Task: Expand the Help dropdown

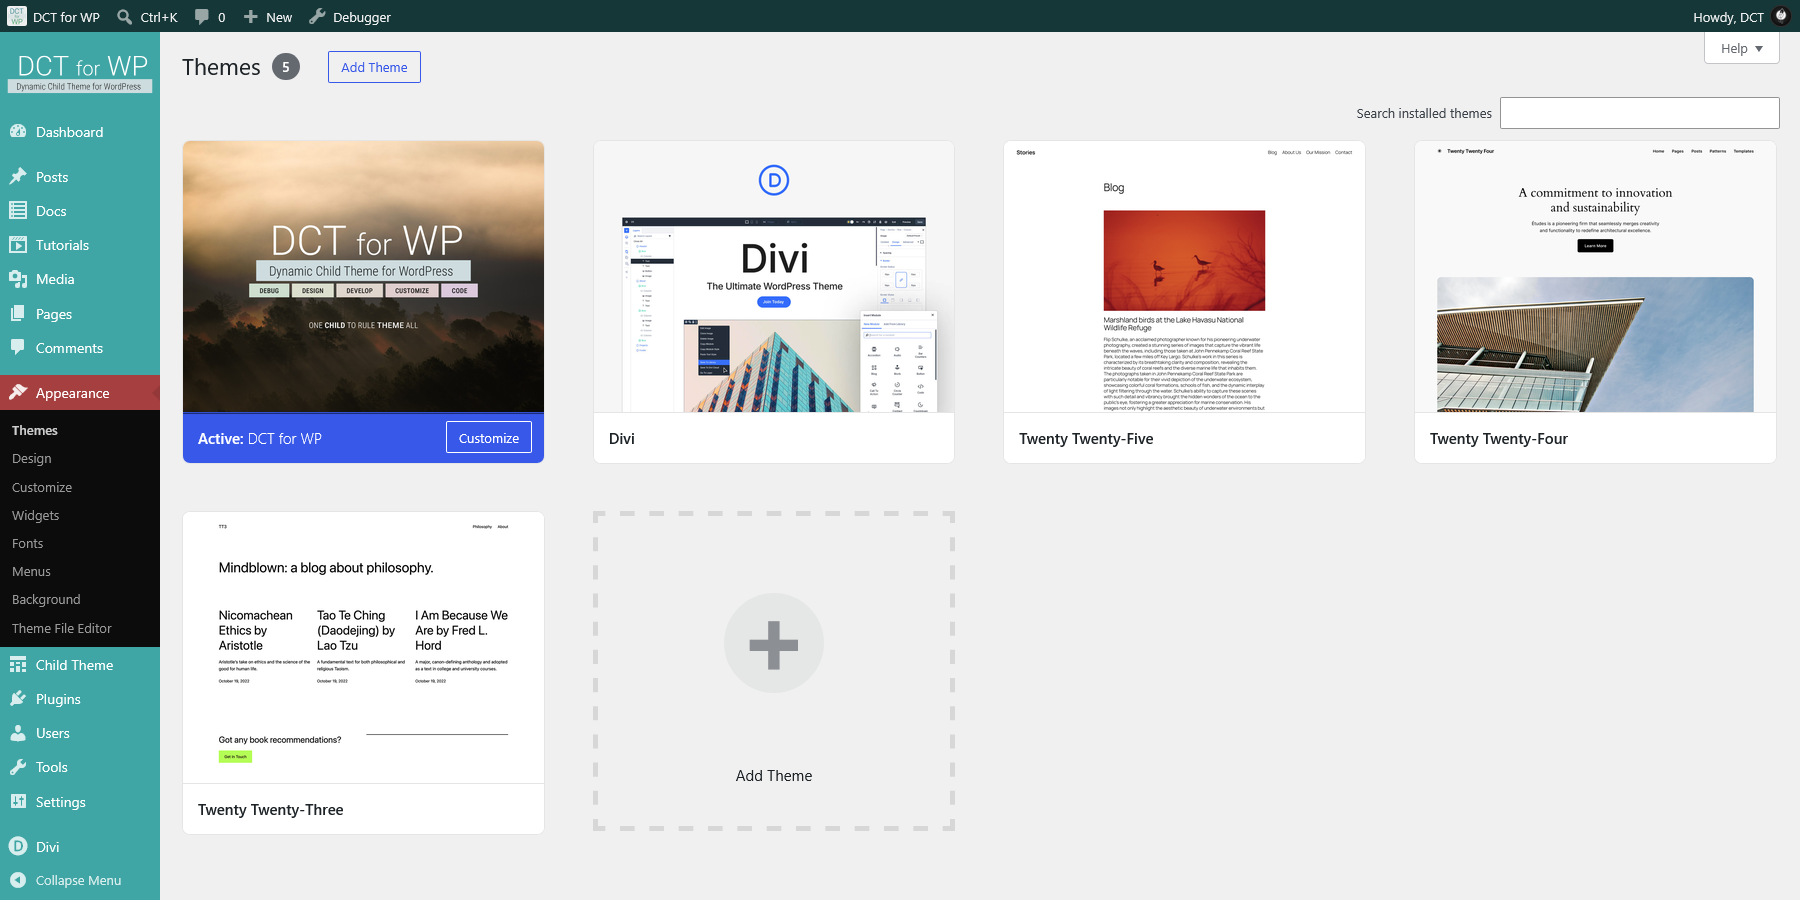Action: tap(1741, 48)
